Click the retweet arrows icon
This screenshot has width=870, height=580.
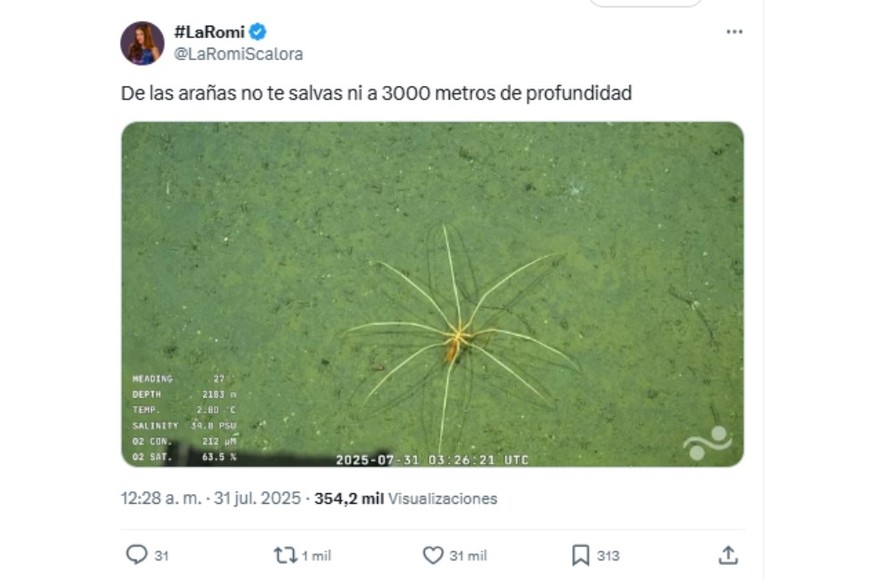(x=285, y=555)
